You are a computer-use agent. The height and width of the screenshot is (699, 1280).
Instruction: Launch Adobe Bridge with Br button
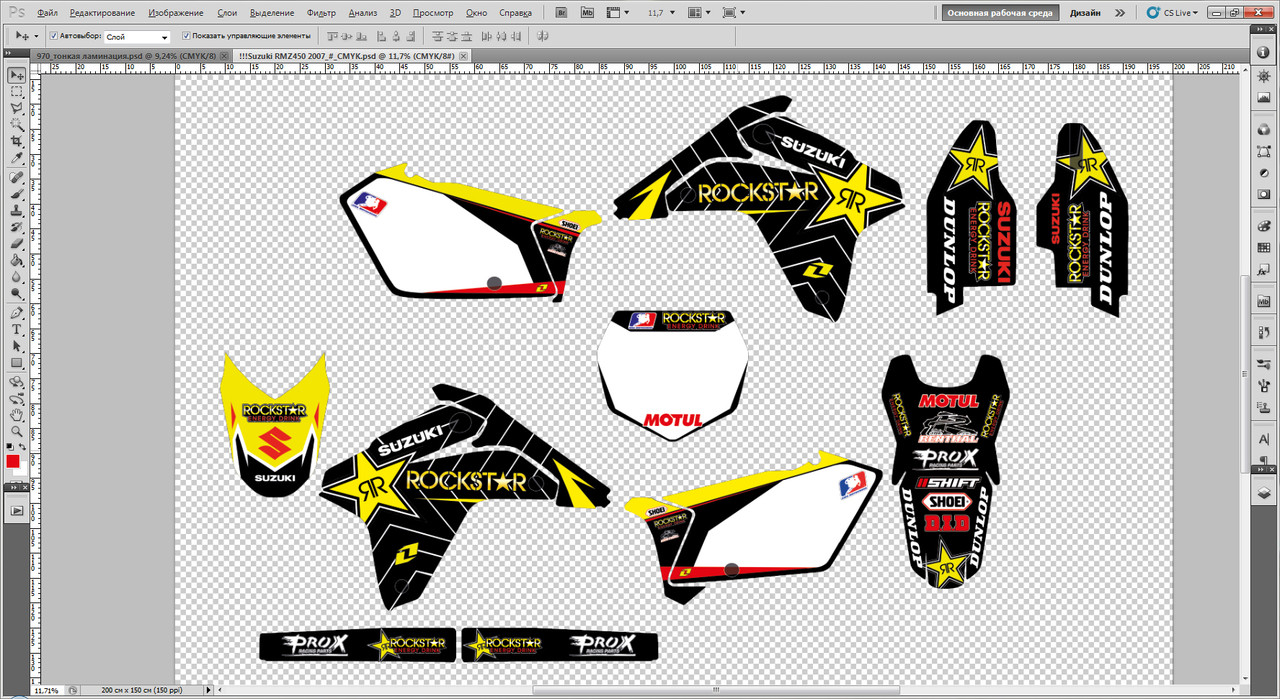coord(561,13)
